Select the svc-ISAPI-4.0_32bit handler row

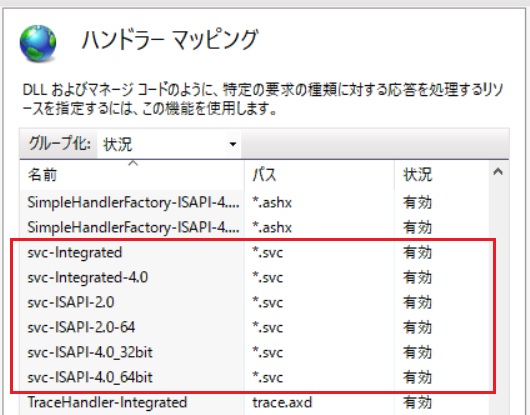[x=254, y=352]
